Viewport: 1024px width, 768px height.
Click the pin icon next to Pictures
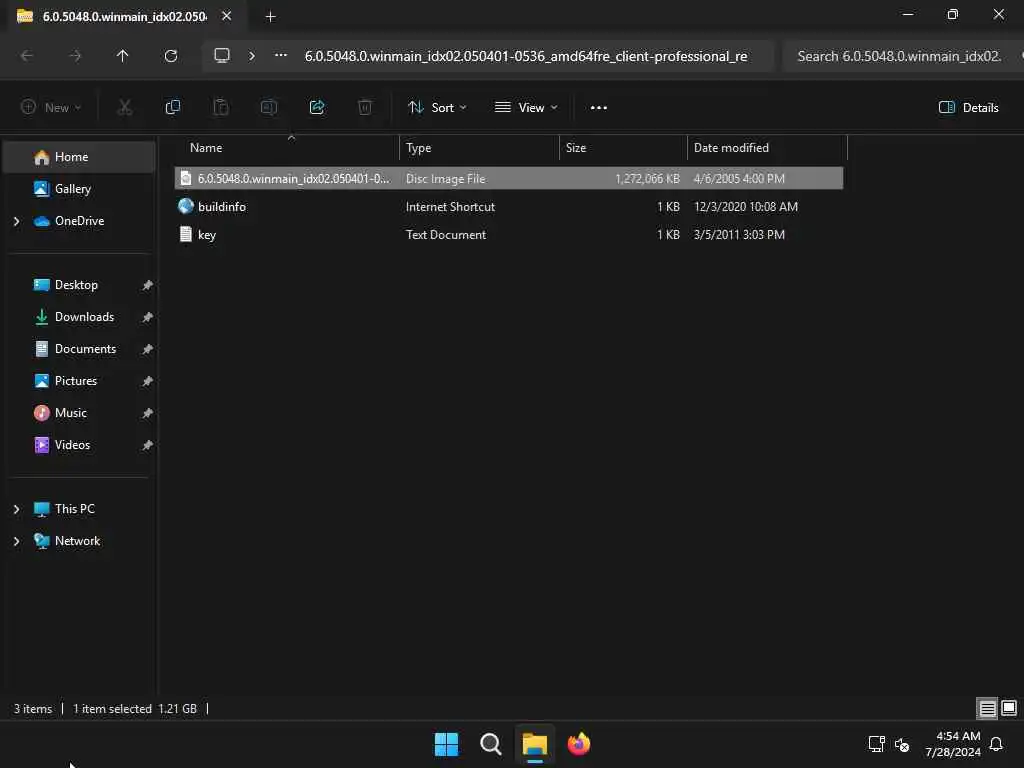pos(148,381)
